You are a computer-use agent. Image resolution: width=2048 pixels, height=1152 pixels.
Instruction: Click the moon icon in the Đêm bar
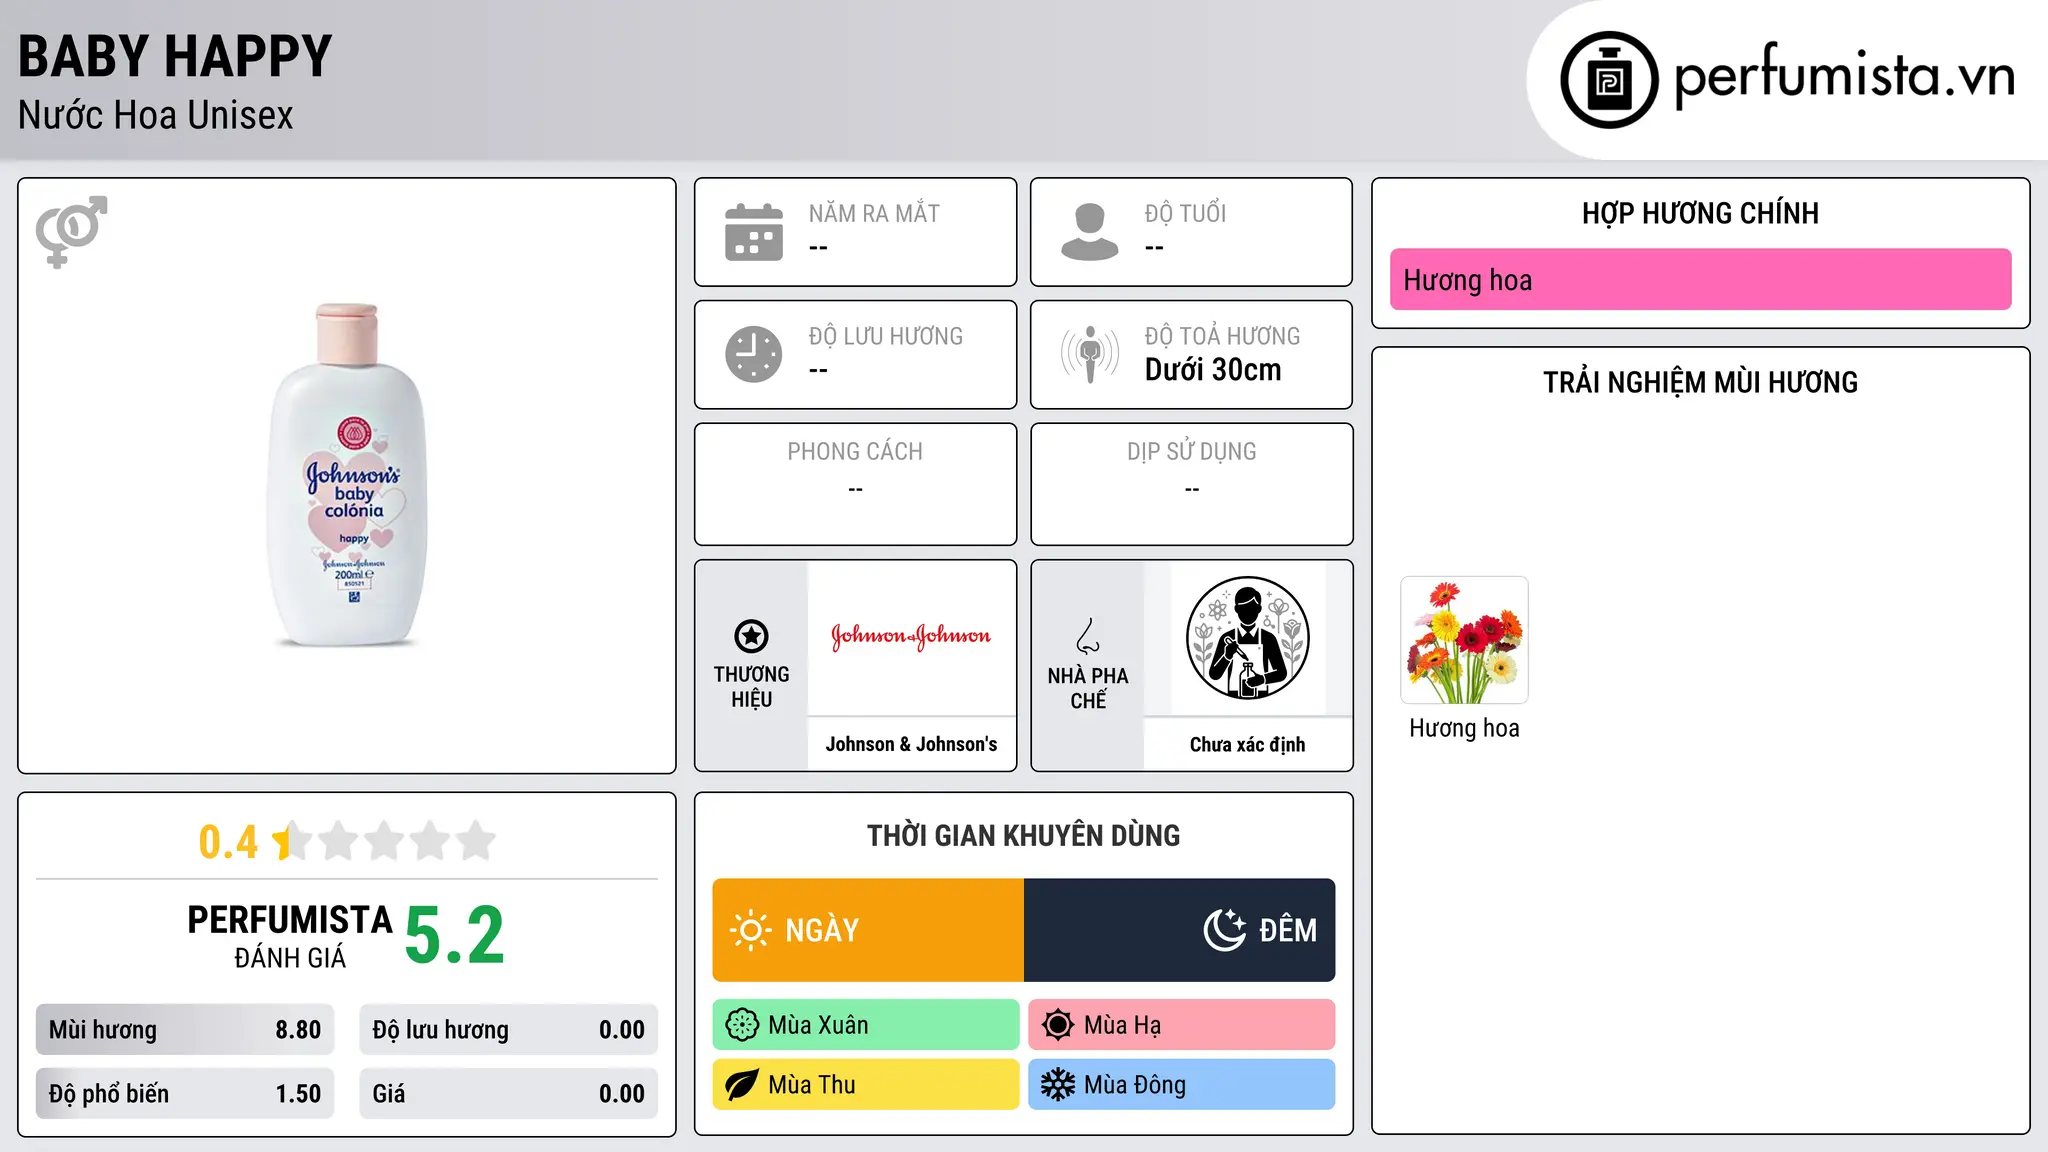tap(1225, 930)
